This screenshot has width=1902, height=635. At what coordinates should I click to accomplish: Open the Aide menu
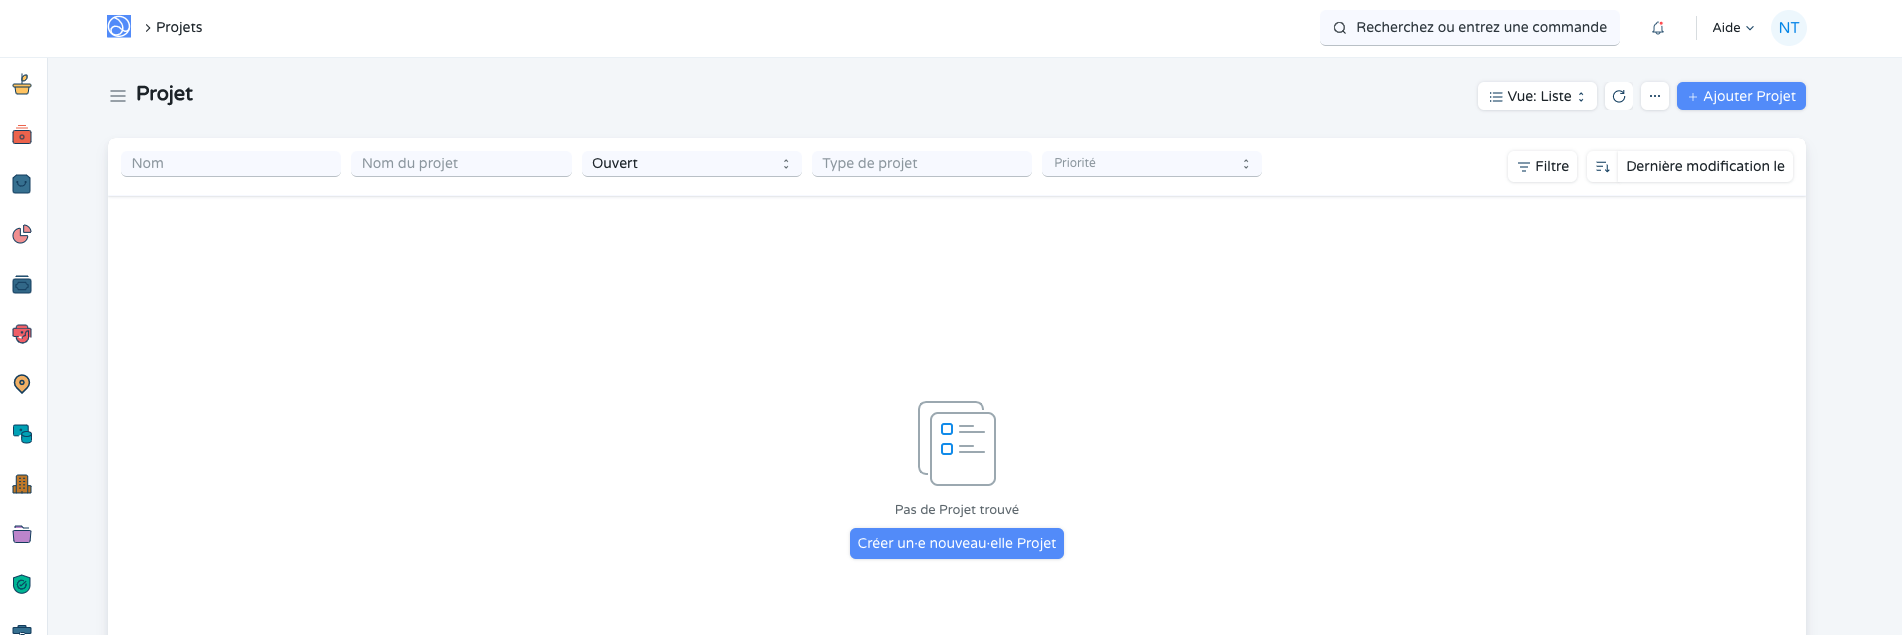(1733, 28)
